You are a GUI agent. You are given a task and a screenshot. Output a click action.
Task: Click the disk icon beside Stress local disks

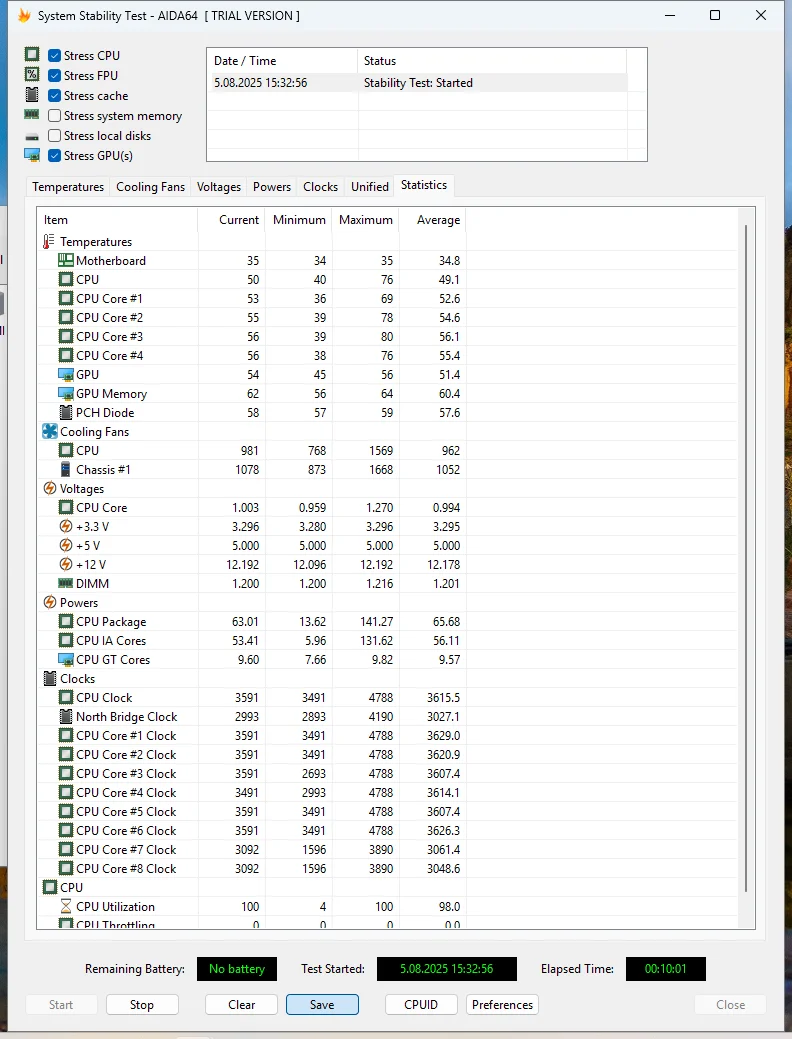[x=32, y=137]
